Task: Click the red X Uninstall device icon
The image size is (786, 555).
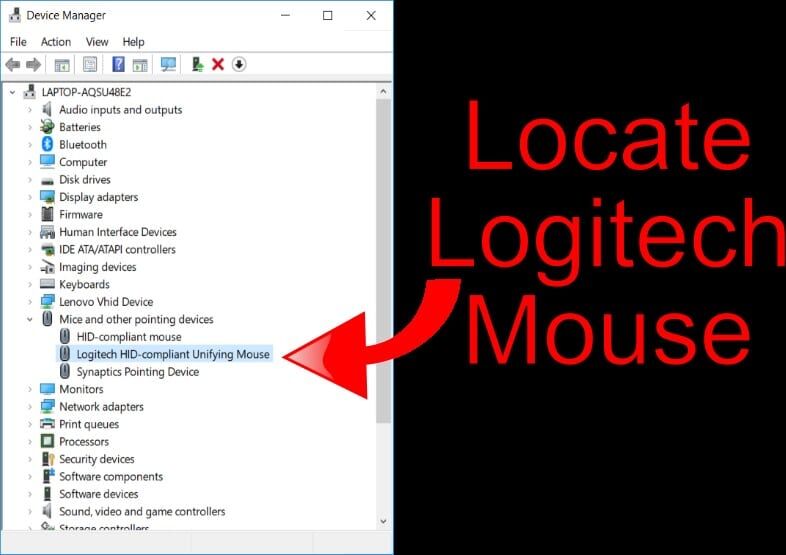Action: point(218,64)
